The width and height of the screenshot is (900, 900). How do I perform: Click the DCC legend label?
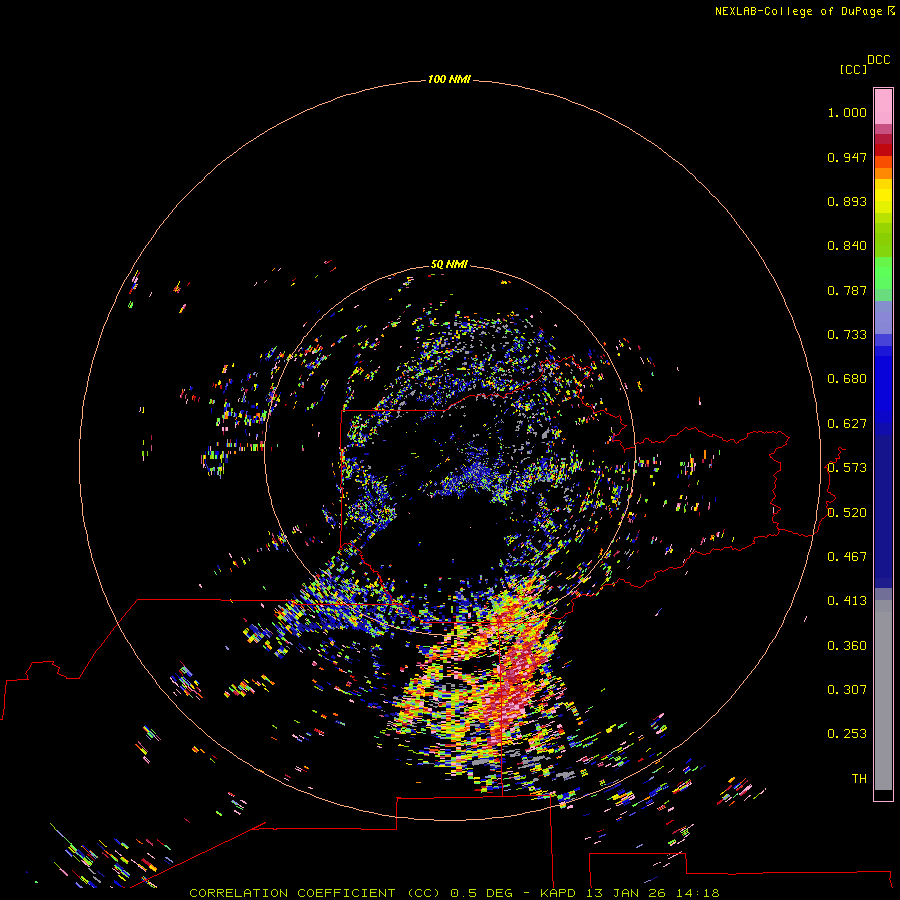tap(878, 60)
